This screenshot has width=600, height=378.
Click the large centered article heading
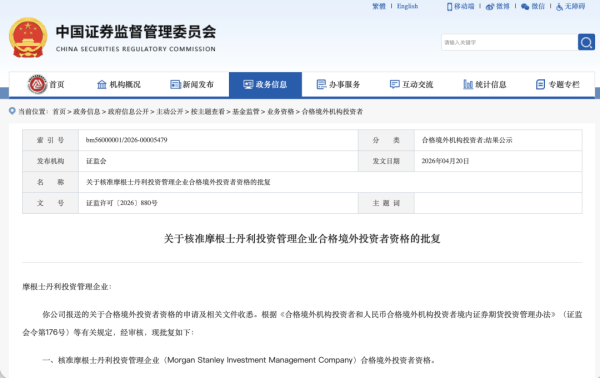pos(302,239)
